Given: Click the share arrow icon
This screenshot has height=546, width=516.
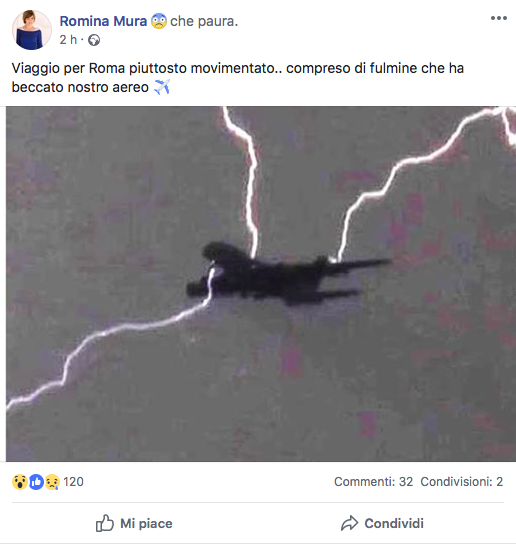Looking at the screenshot, I should (x=349, y=523).
